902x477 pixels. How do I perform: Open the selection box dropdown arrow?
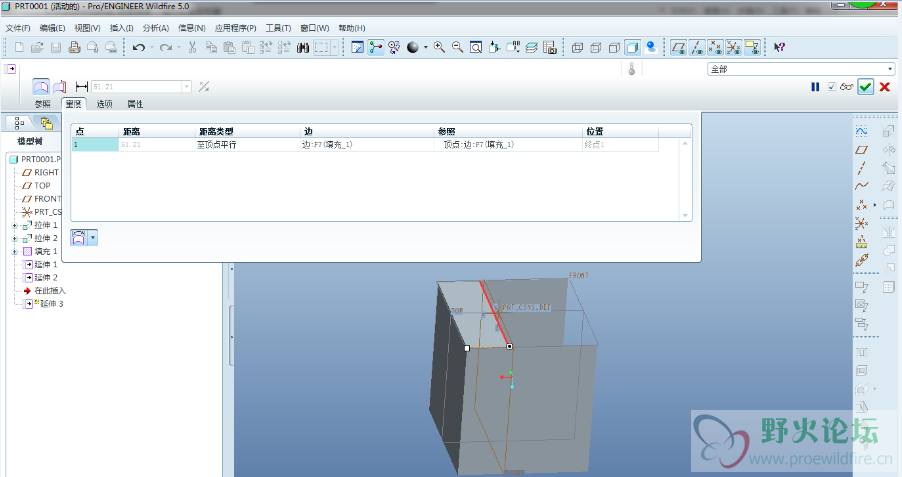(334, 48)
